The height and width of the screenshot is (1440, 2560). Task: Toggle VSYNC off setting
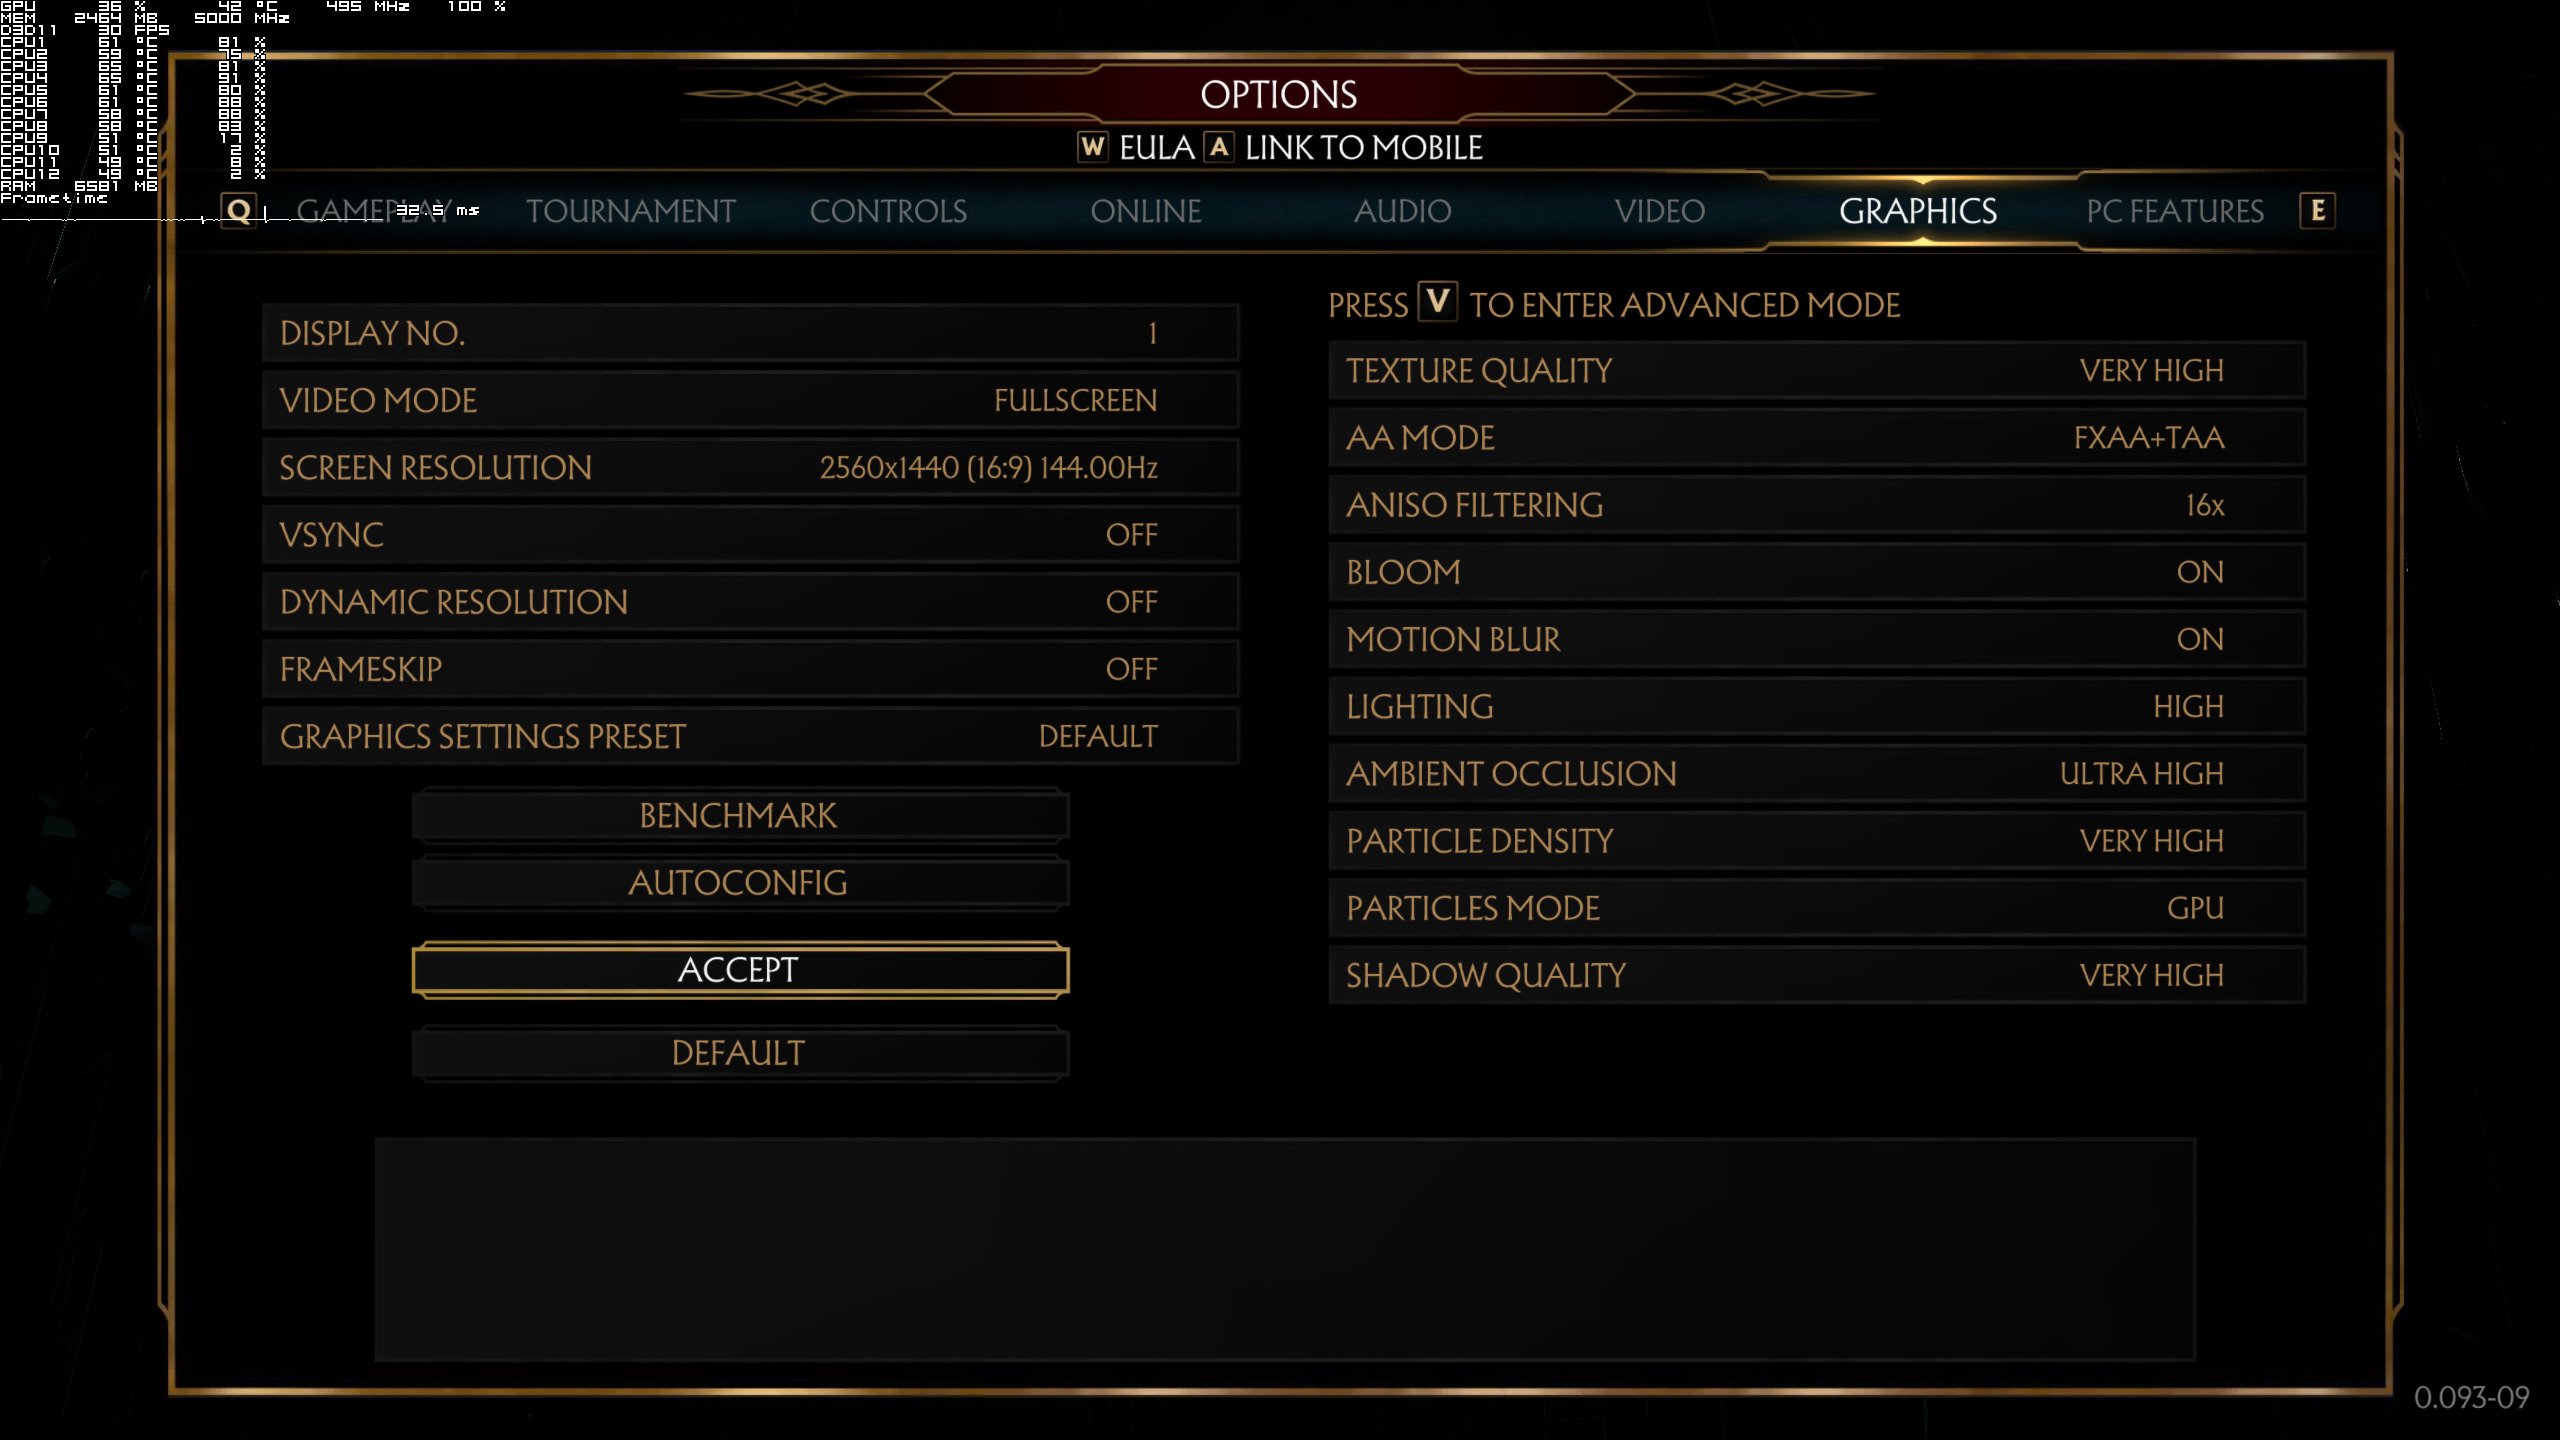pyautogui.click(x=1132, y=533)
